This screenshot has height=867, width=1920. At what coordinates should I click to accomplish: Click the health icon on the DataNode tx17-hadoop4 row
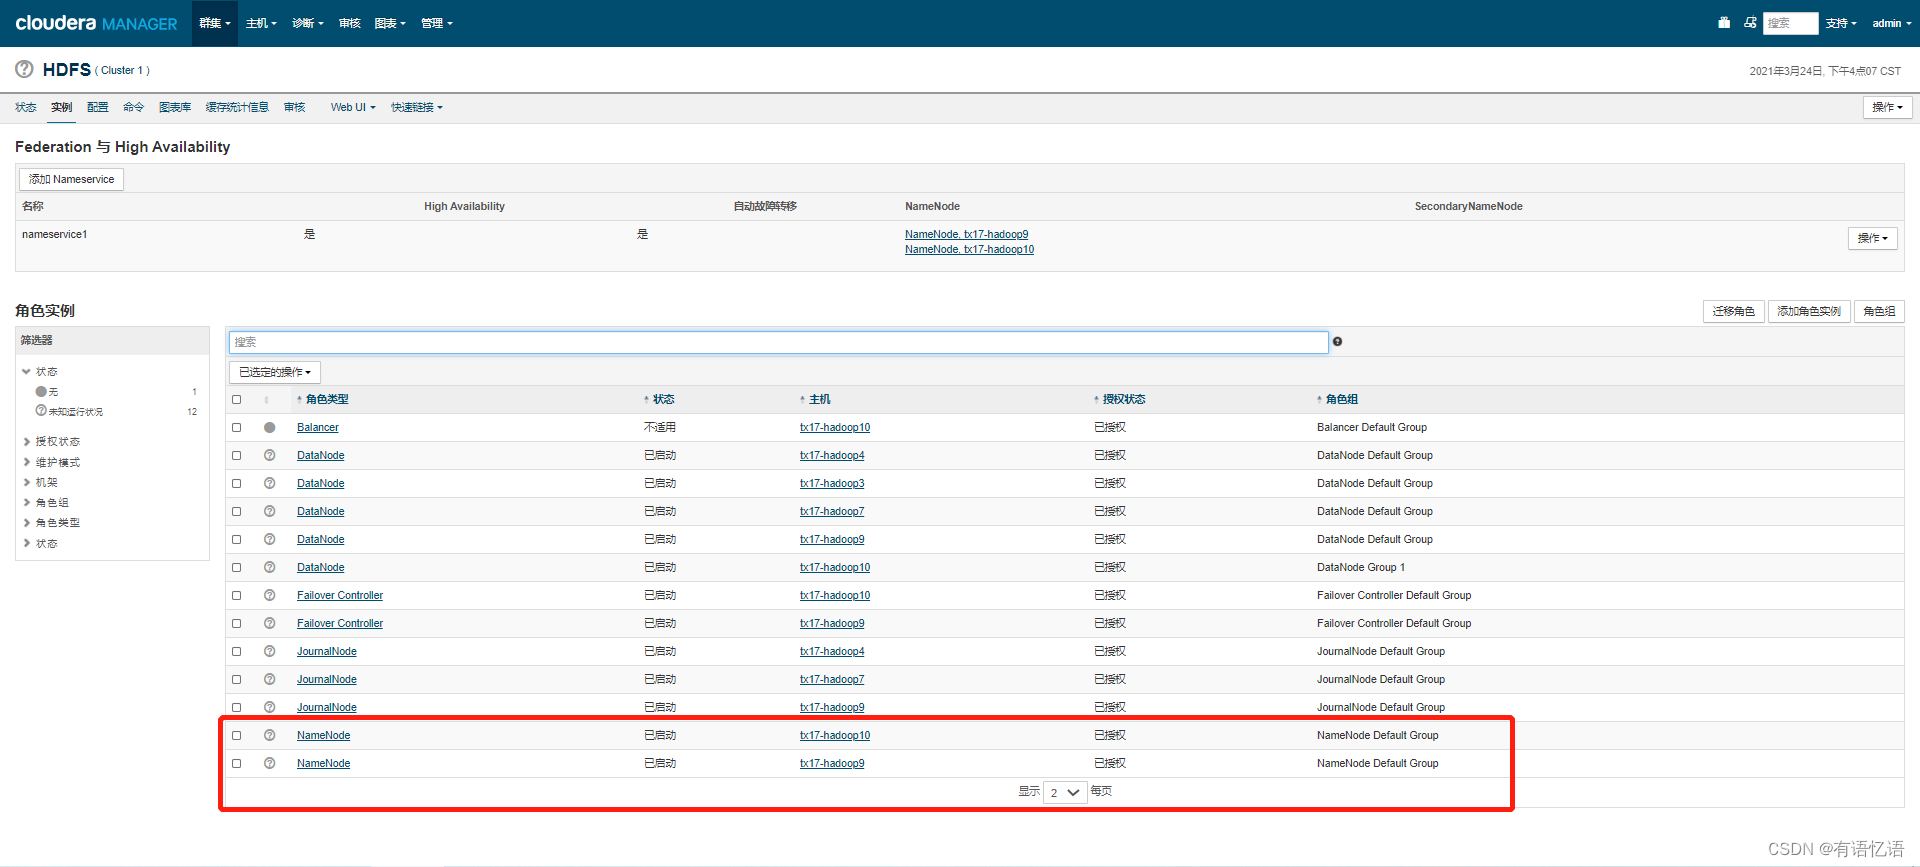pos(270,455)
